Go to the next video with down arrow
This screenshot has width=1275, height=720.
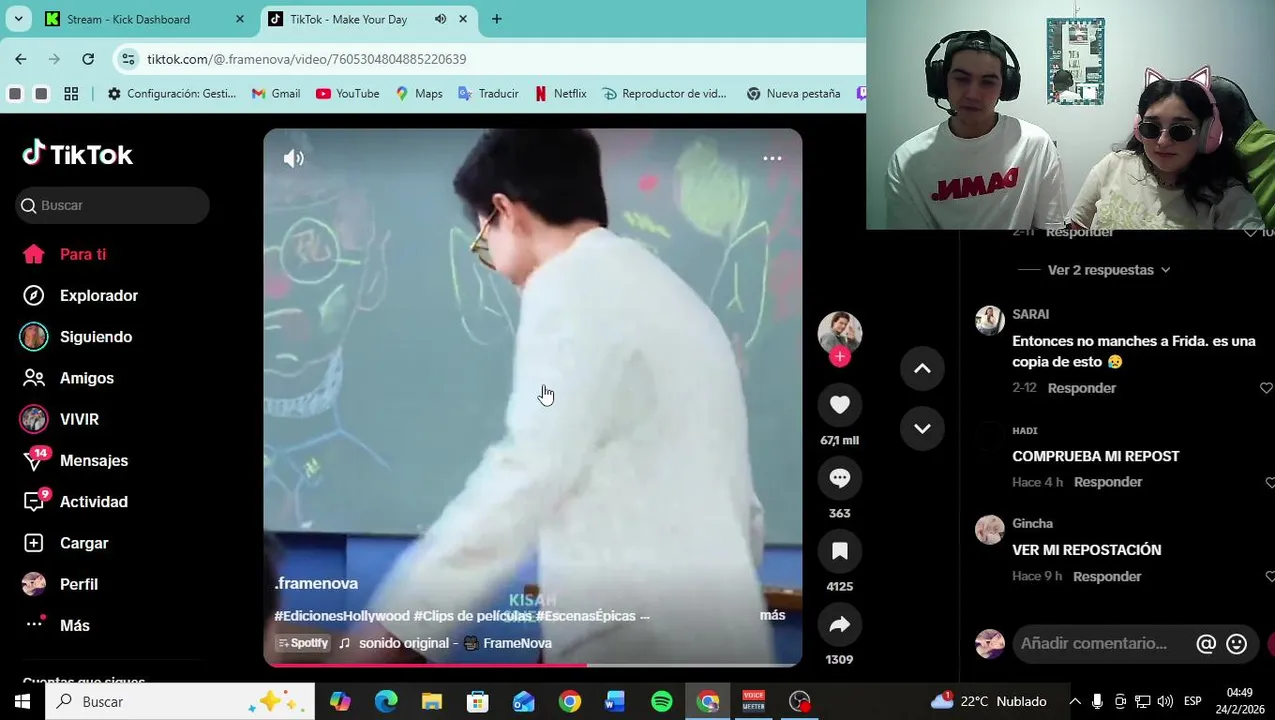(922, 428)
